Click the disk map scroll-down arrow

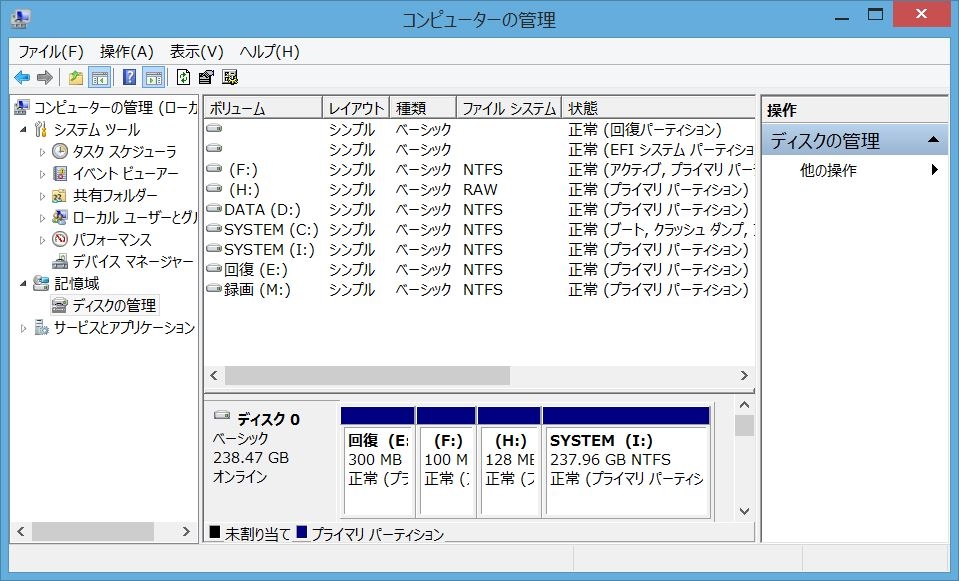[744, 511]
